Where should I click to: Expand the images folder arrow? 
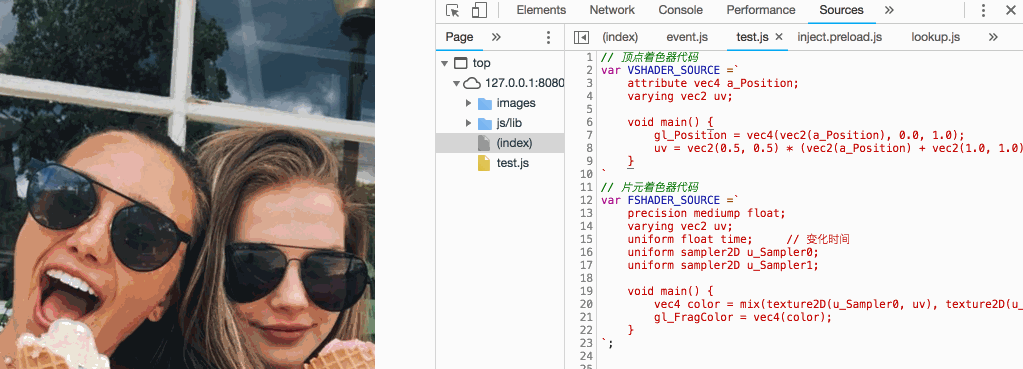[468, 103]
